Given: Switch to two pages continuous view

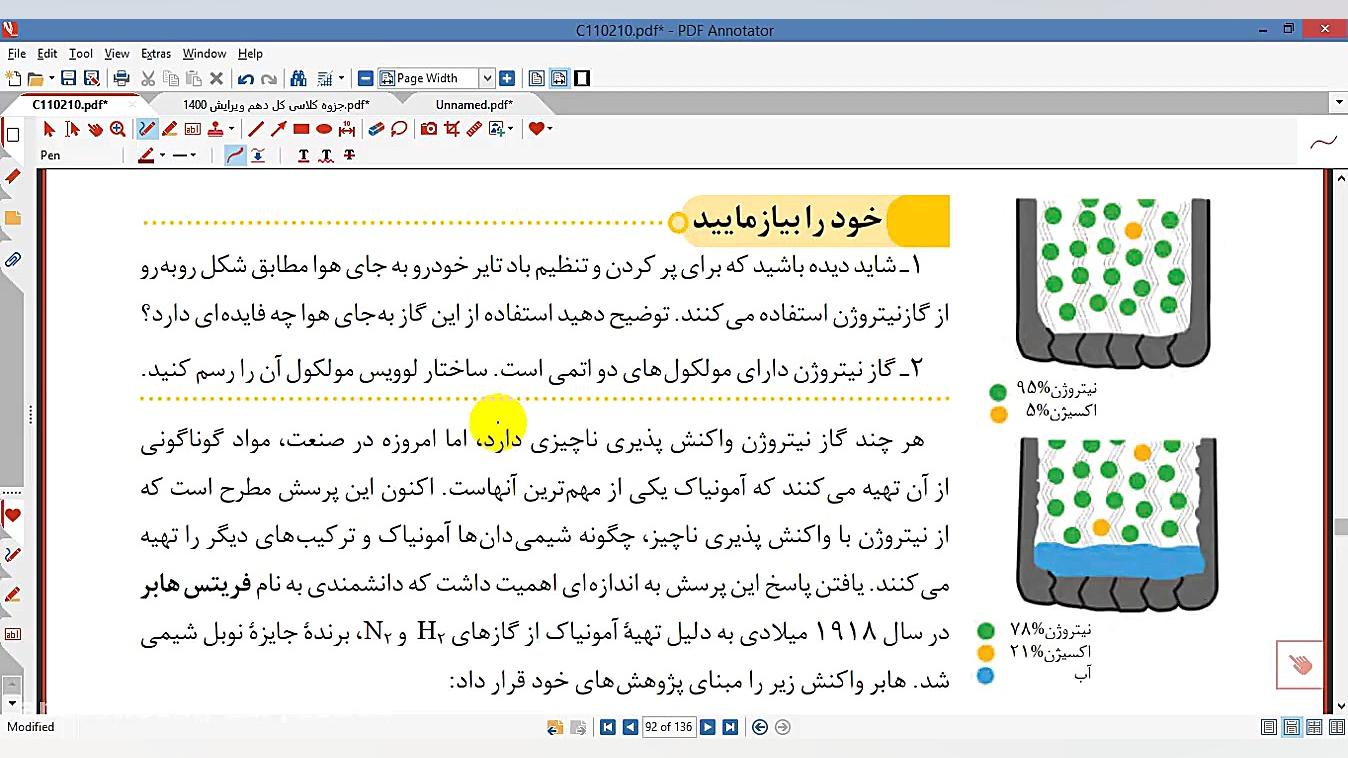Looking at the screenshot, I should (1335, 728).
